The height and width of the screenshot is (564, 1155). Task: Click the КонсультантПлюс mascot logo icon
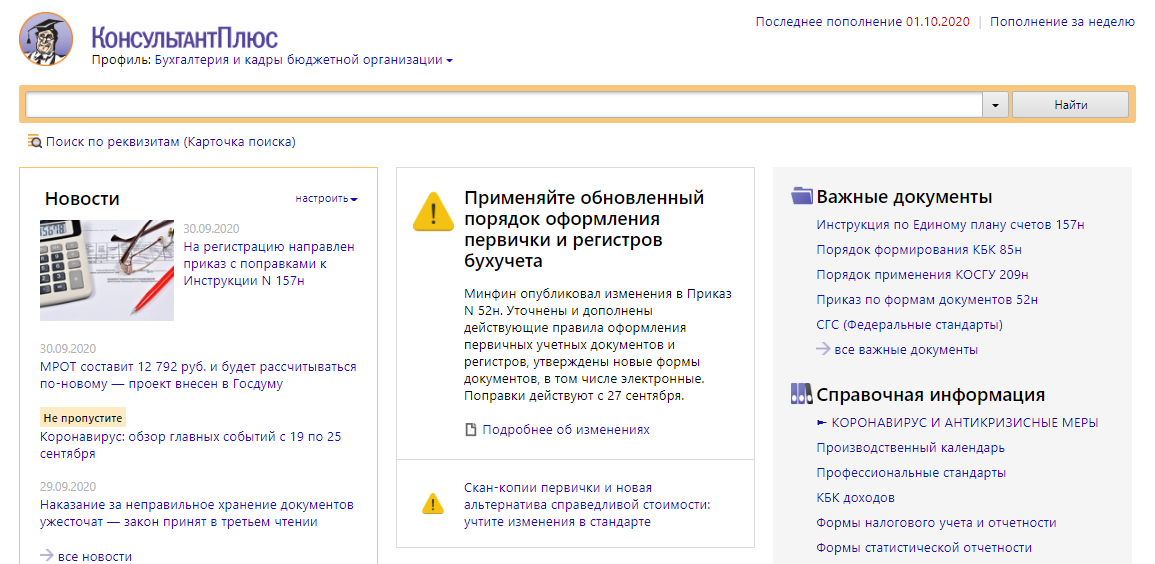point(46,39)
